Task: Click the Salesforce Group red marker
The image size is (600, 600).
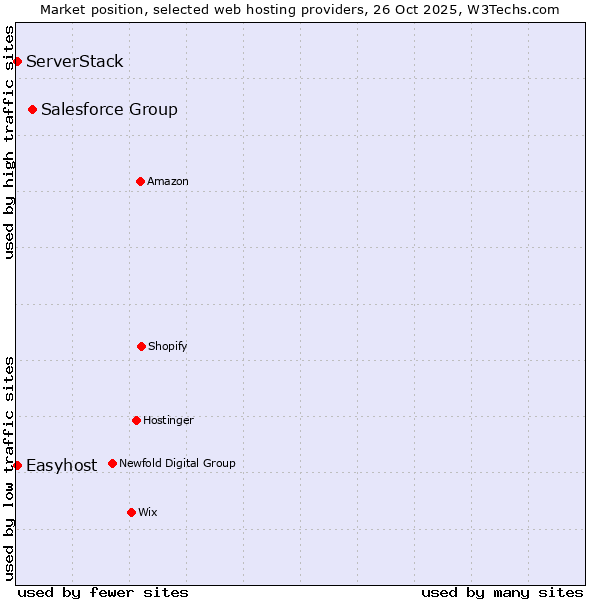Action: click(x=33, y=109)
